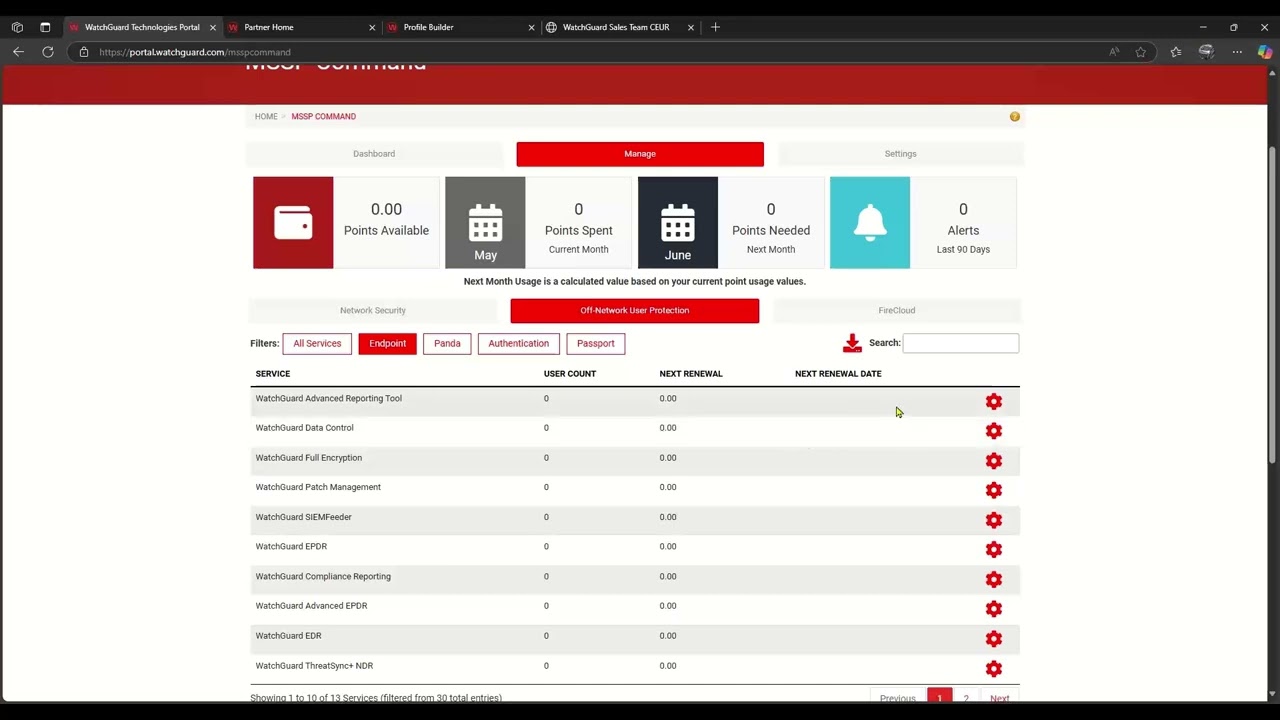Click the Alerts bell icon
This screenshot has height=720, width=1280.
point(870,222)
